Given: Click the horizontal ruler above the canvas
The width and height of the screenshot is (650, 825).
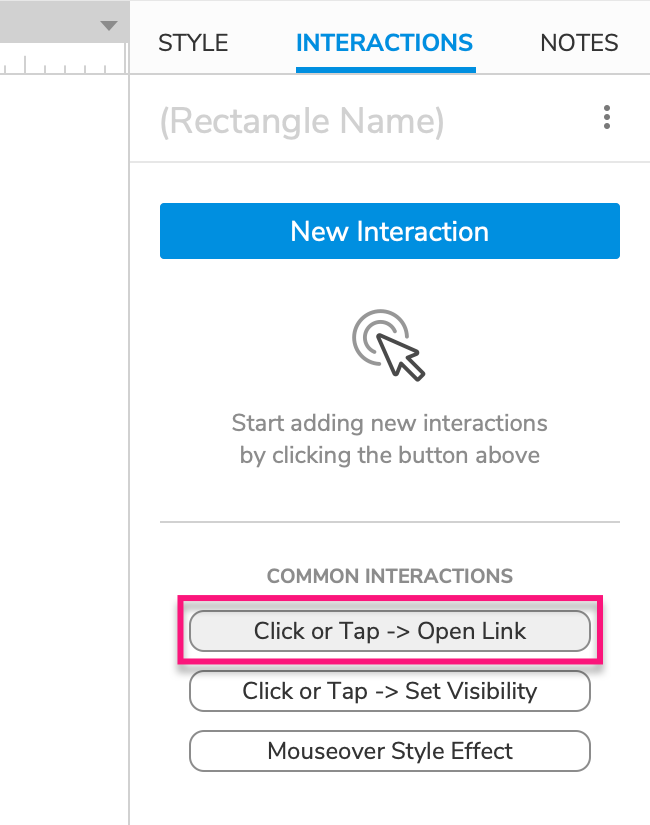Looking at the screenshot, I should point(60,66).
